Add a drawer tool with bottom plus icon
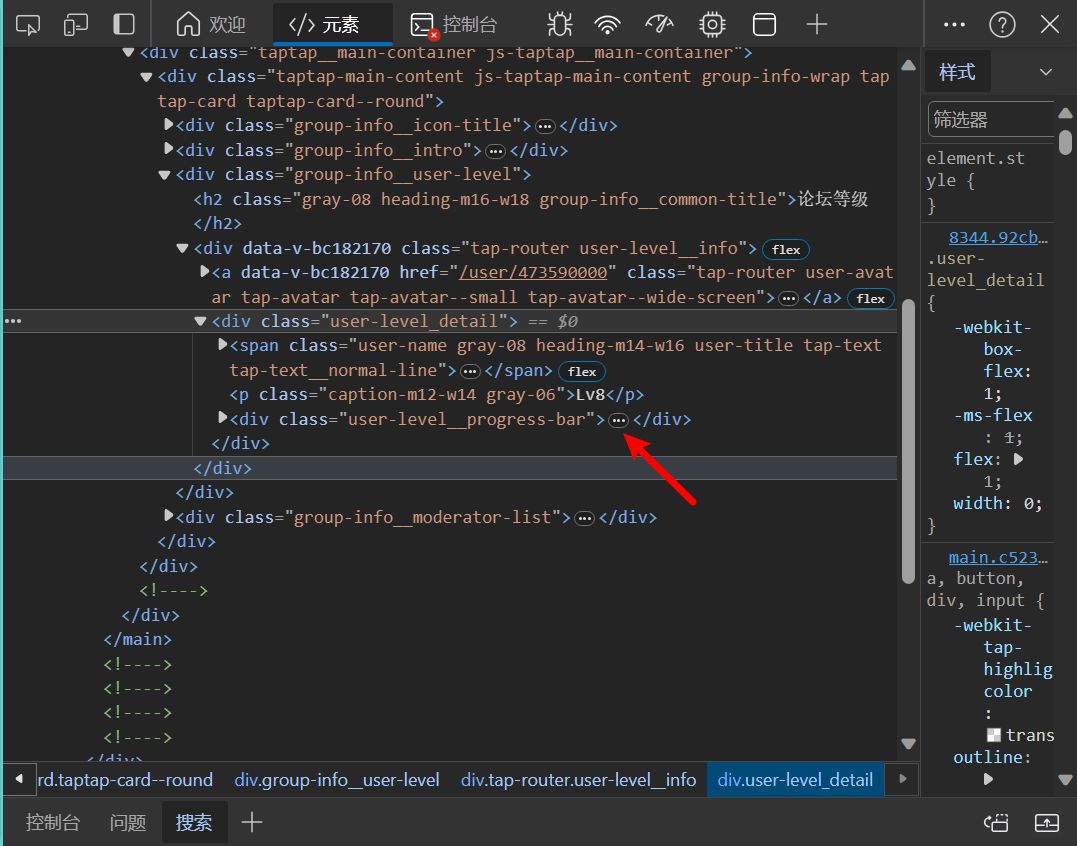Screen dimensions: 1077x846 pyautogui.click(x=252, y=822)
